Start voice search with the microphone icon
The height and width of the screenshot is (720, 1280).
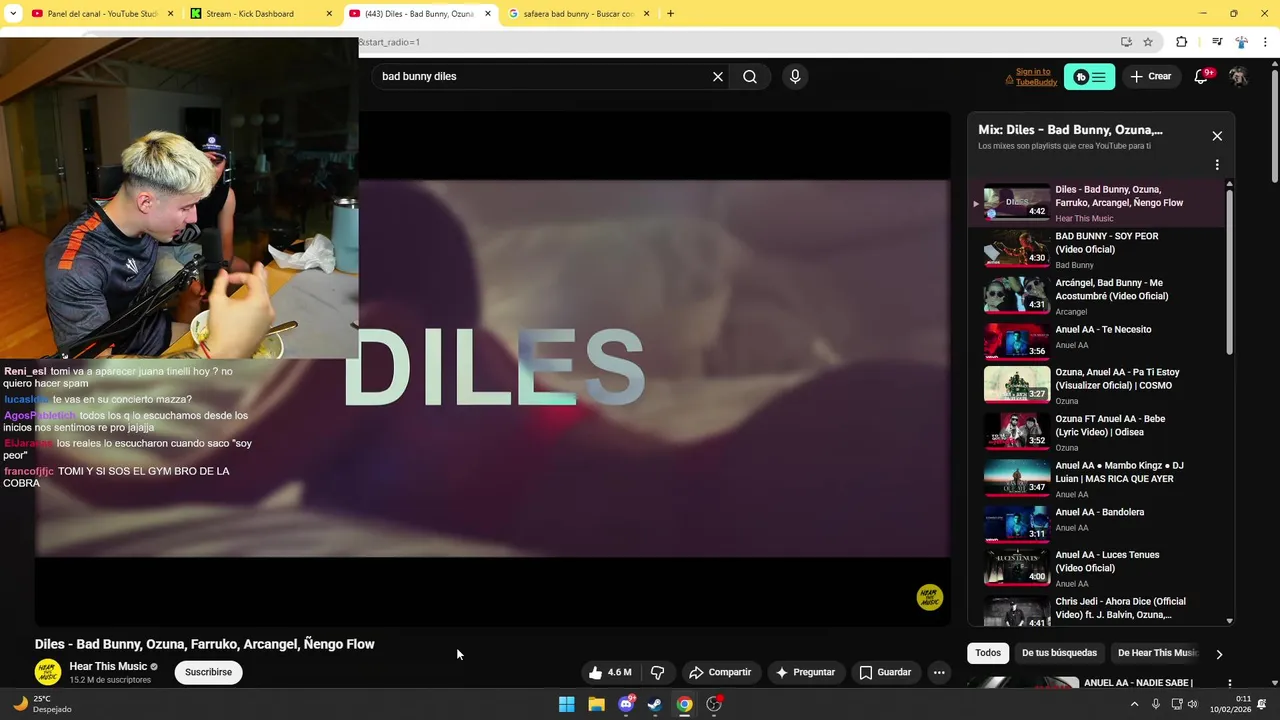[795, 77]
